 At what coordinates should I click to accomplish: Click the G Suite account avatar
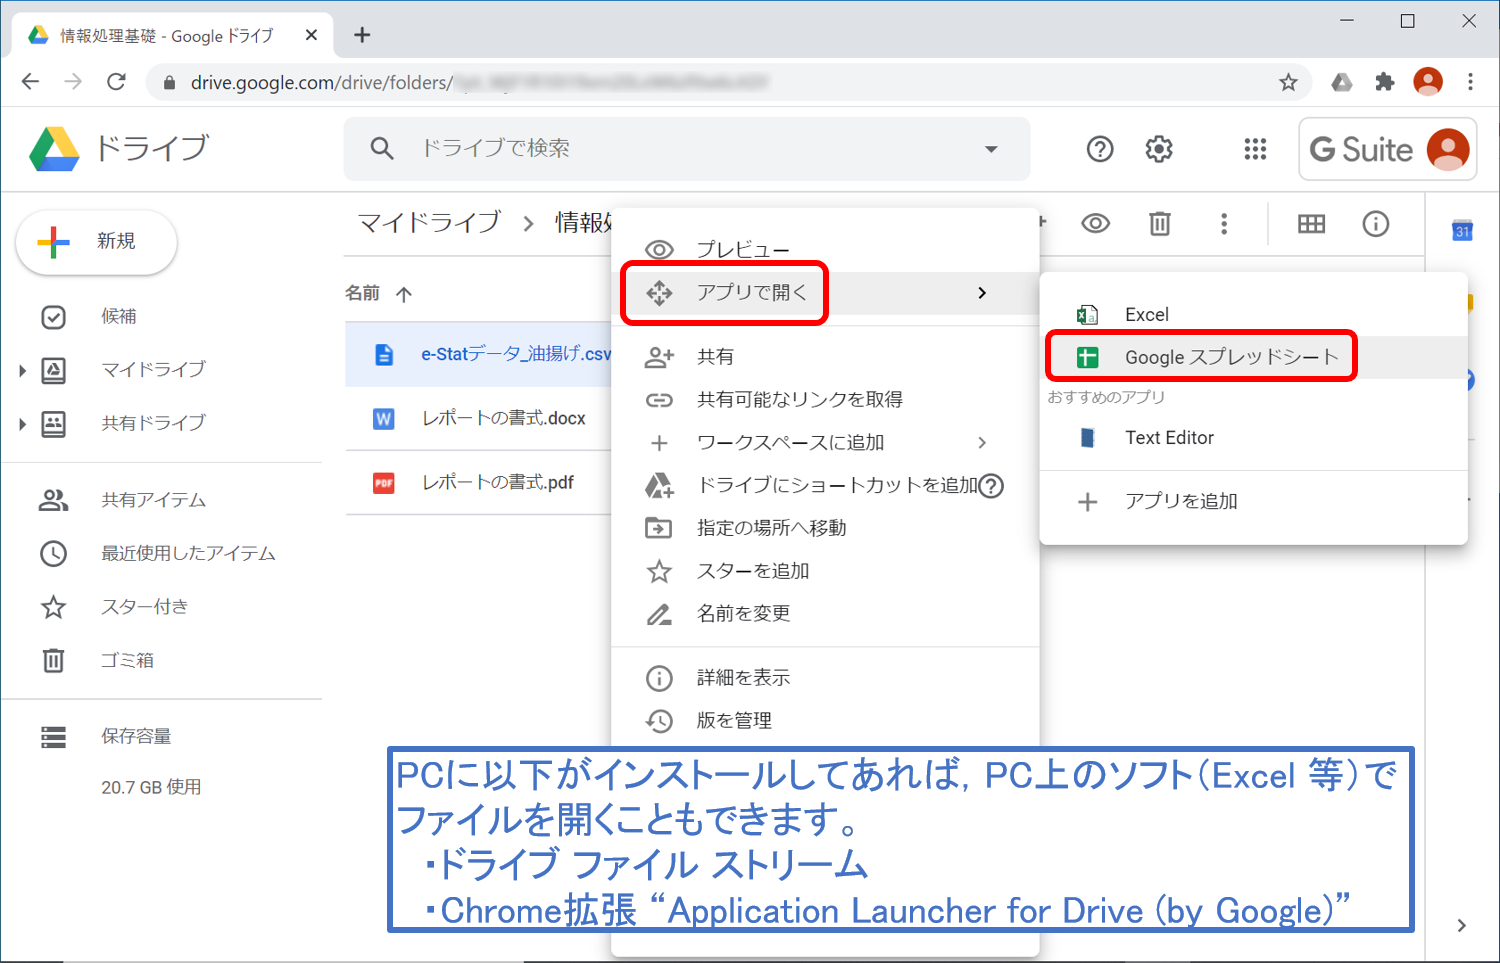(x=1448, y=149)
